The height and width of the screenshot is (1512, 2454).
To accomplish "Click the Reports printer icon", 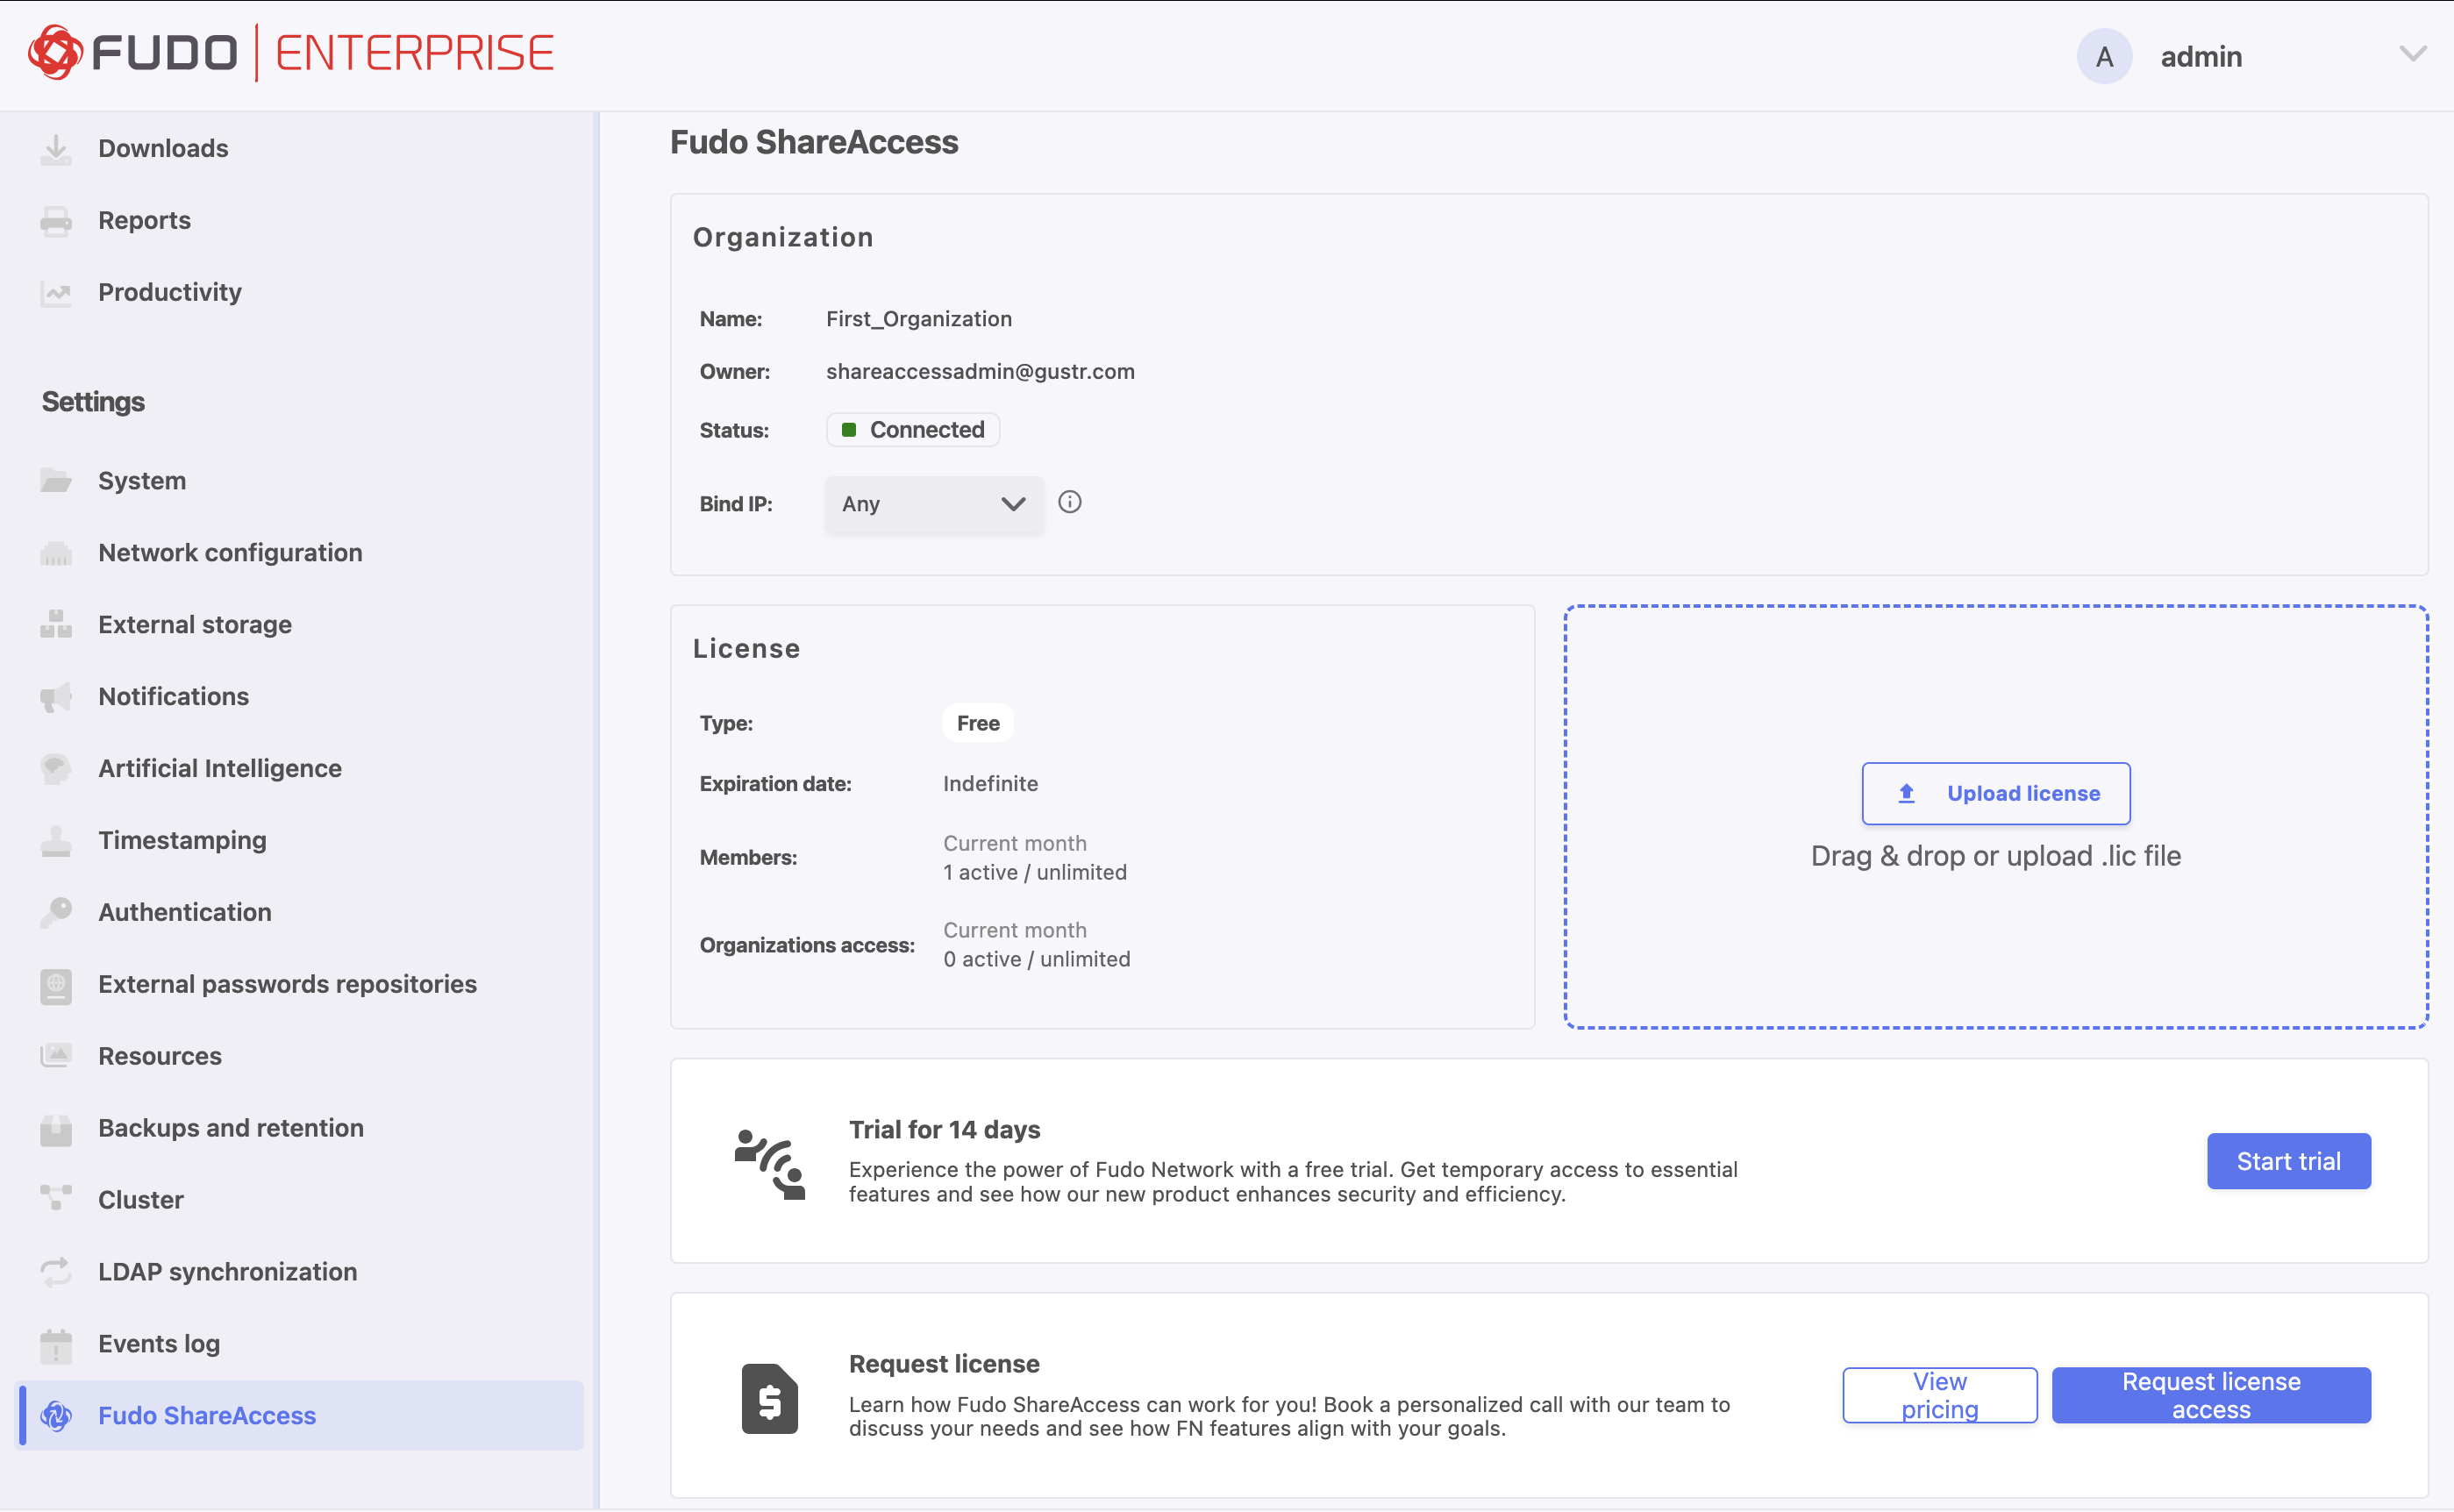I will pyautogui.click(x=56, y=221).
